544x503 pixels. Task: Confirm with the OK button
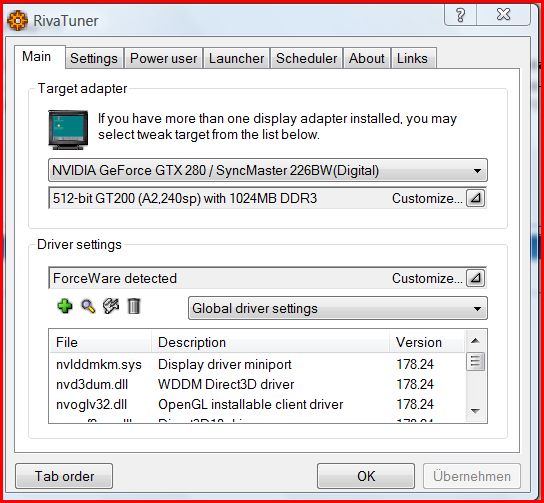tap(366, 476)
